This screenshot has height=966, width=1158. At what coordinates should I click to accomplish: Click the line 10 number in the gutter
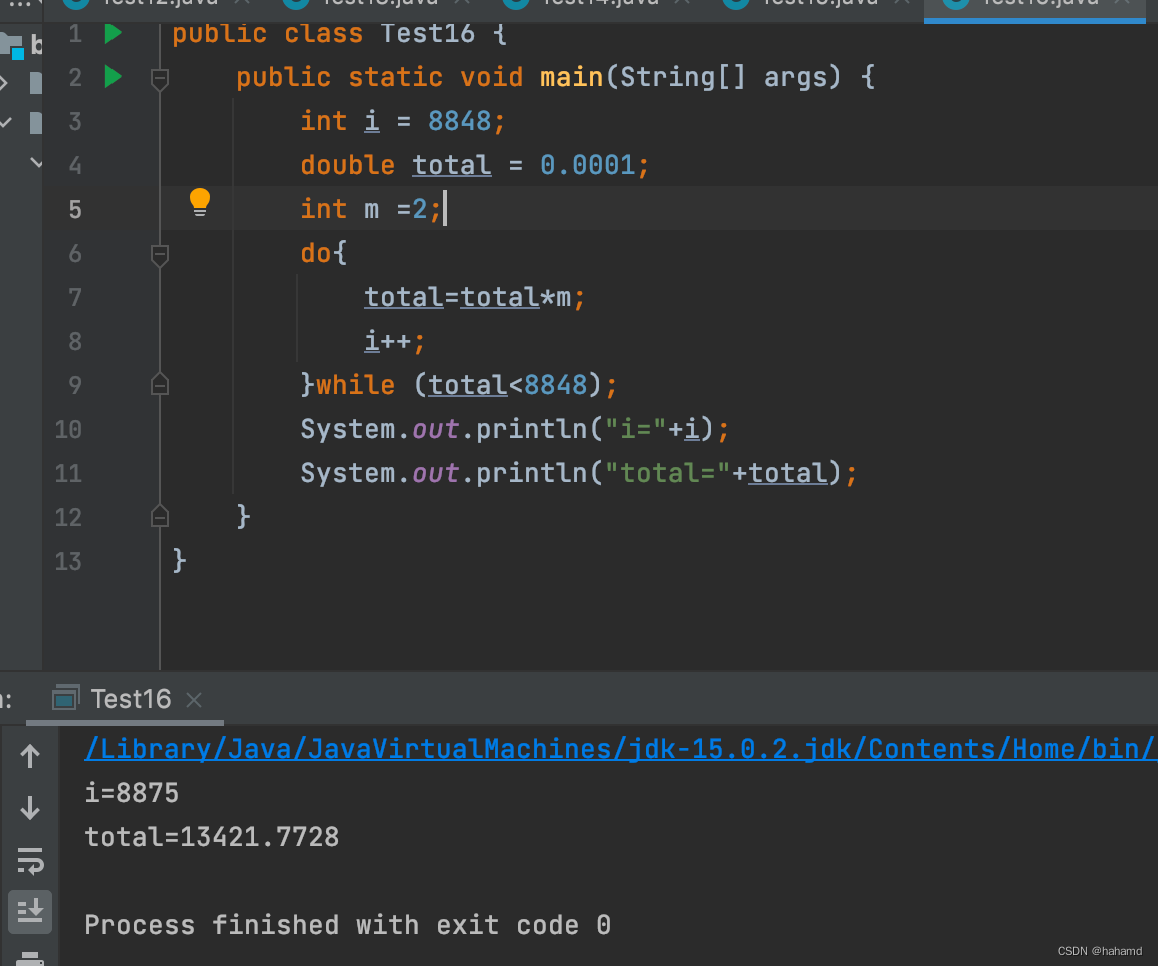68,429
